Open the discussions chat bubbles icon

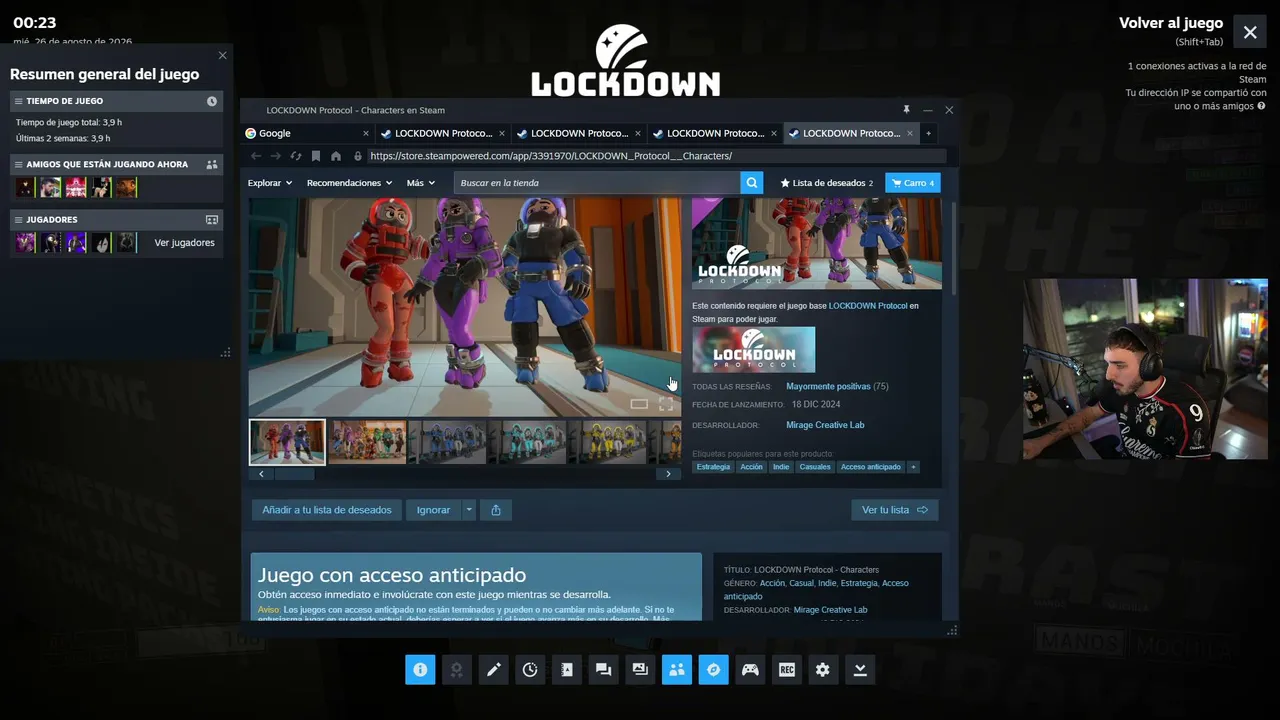pyautogui.click(x=603, y=670)
